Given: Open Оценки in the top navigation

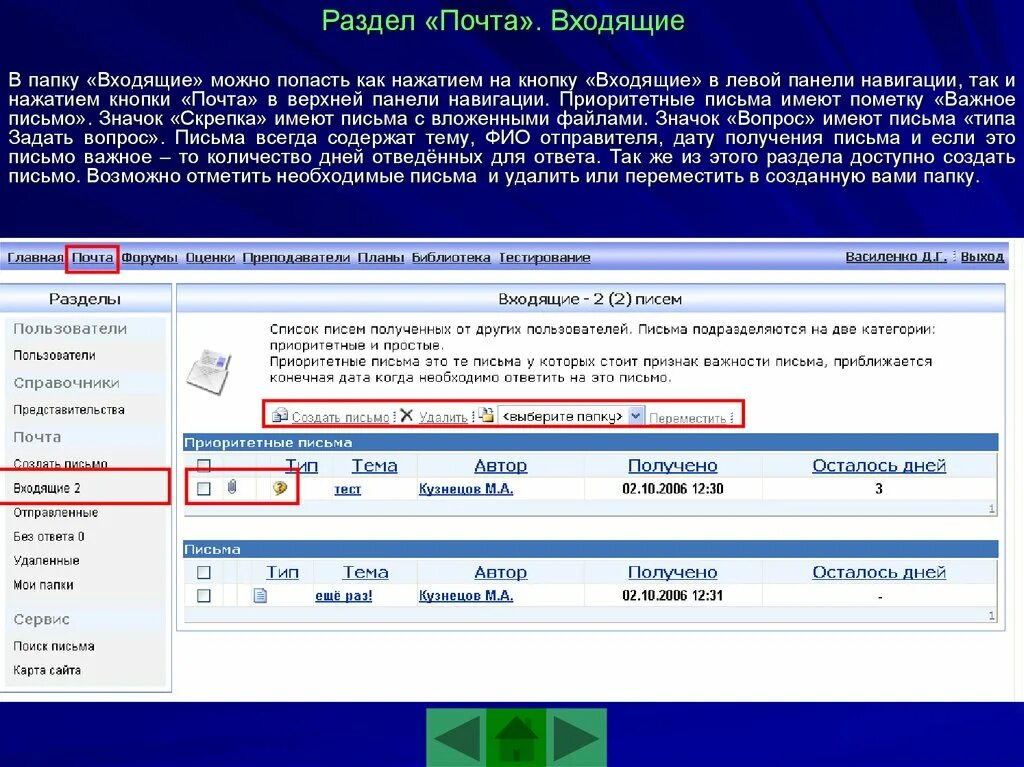Looking at the screenshot, I should (x=210, y=257).
